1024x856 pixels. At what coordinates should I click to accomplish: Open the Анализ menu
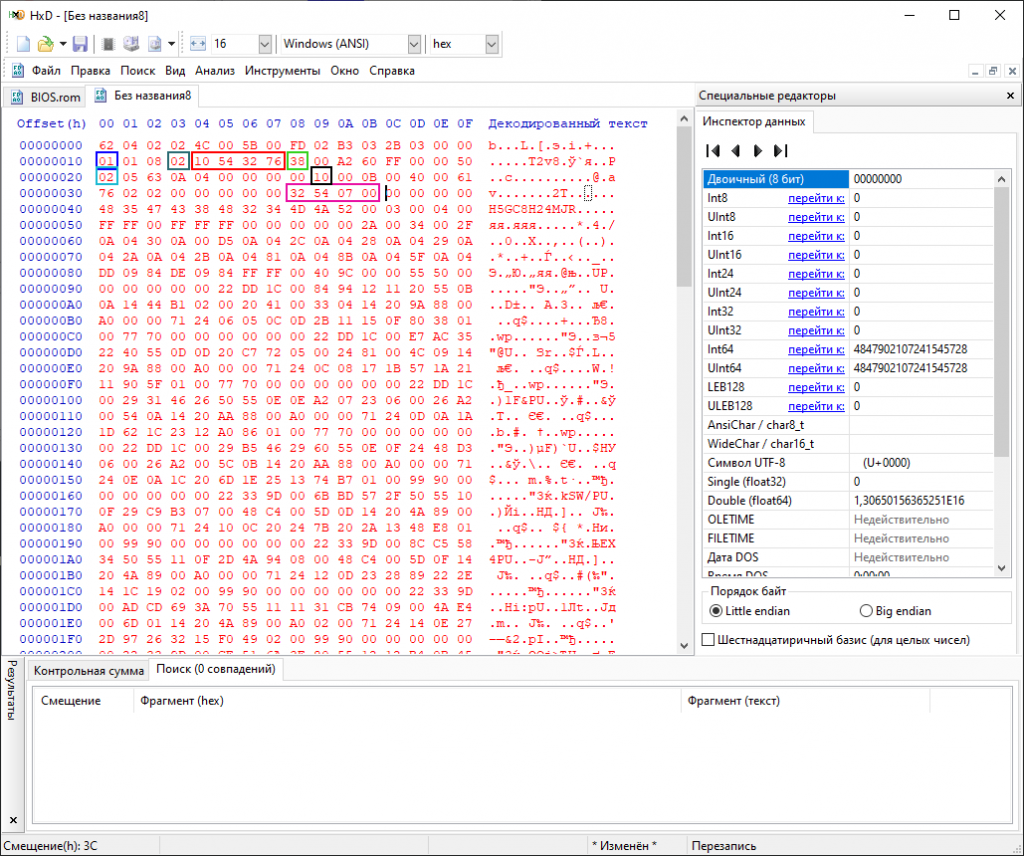tap(215, 71)
